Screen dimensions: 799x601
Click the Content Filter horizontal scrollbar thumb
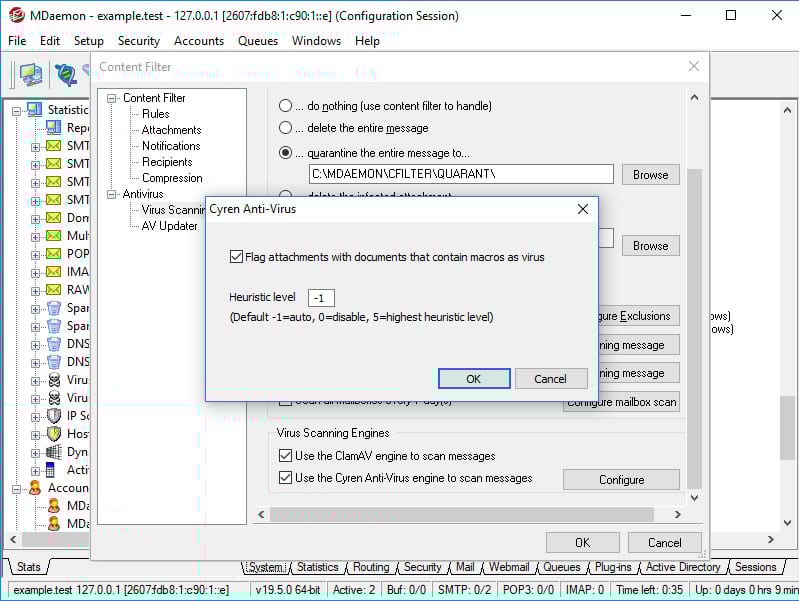point(462,514)
